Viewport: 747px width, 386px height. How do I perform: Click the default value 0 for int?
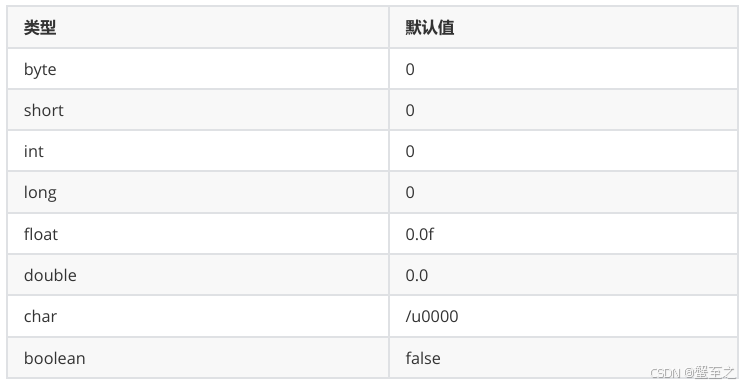point(410,151)
